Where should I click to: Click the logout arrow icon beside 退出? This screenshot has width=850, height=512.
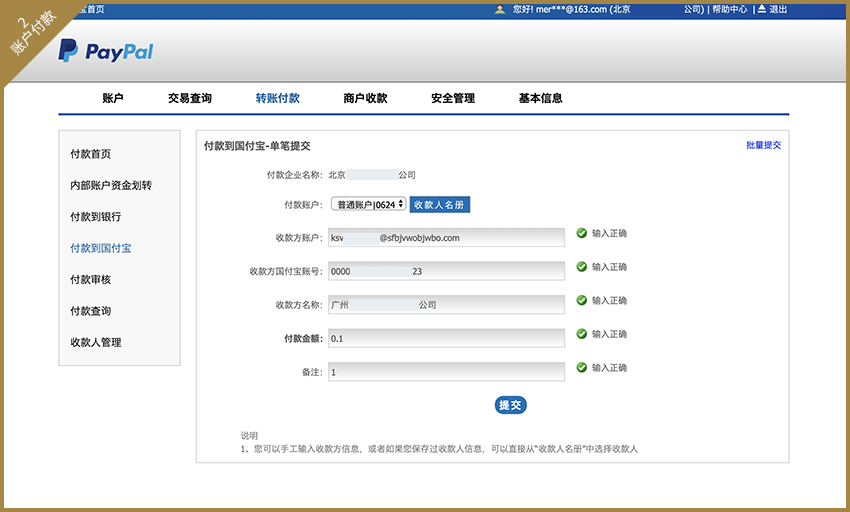[762, 9]
